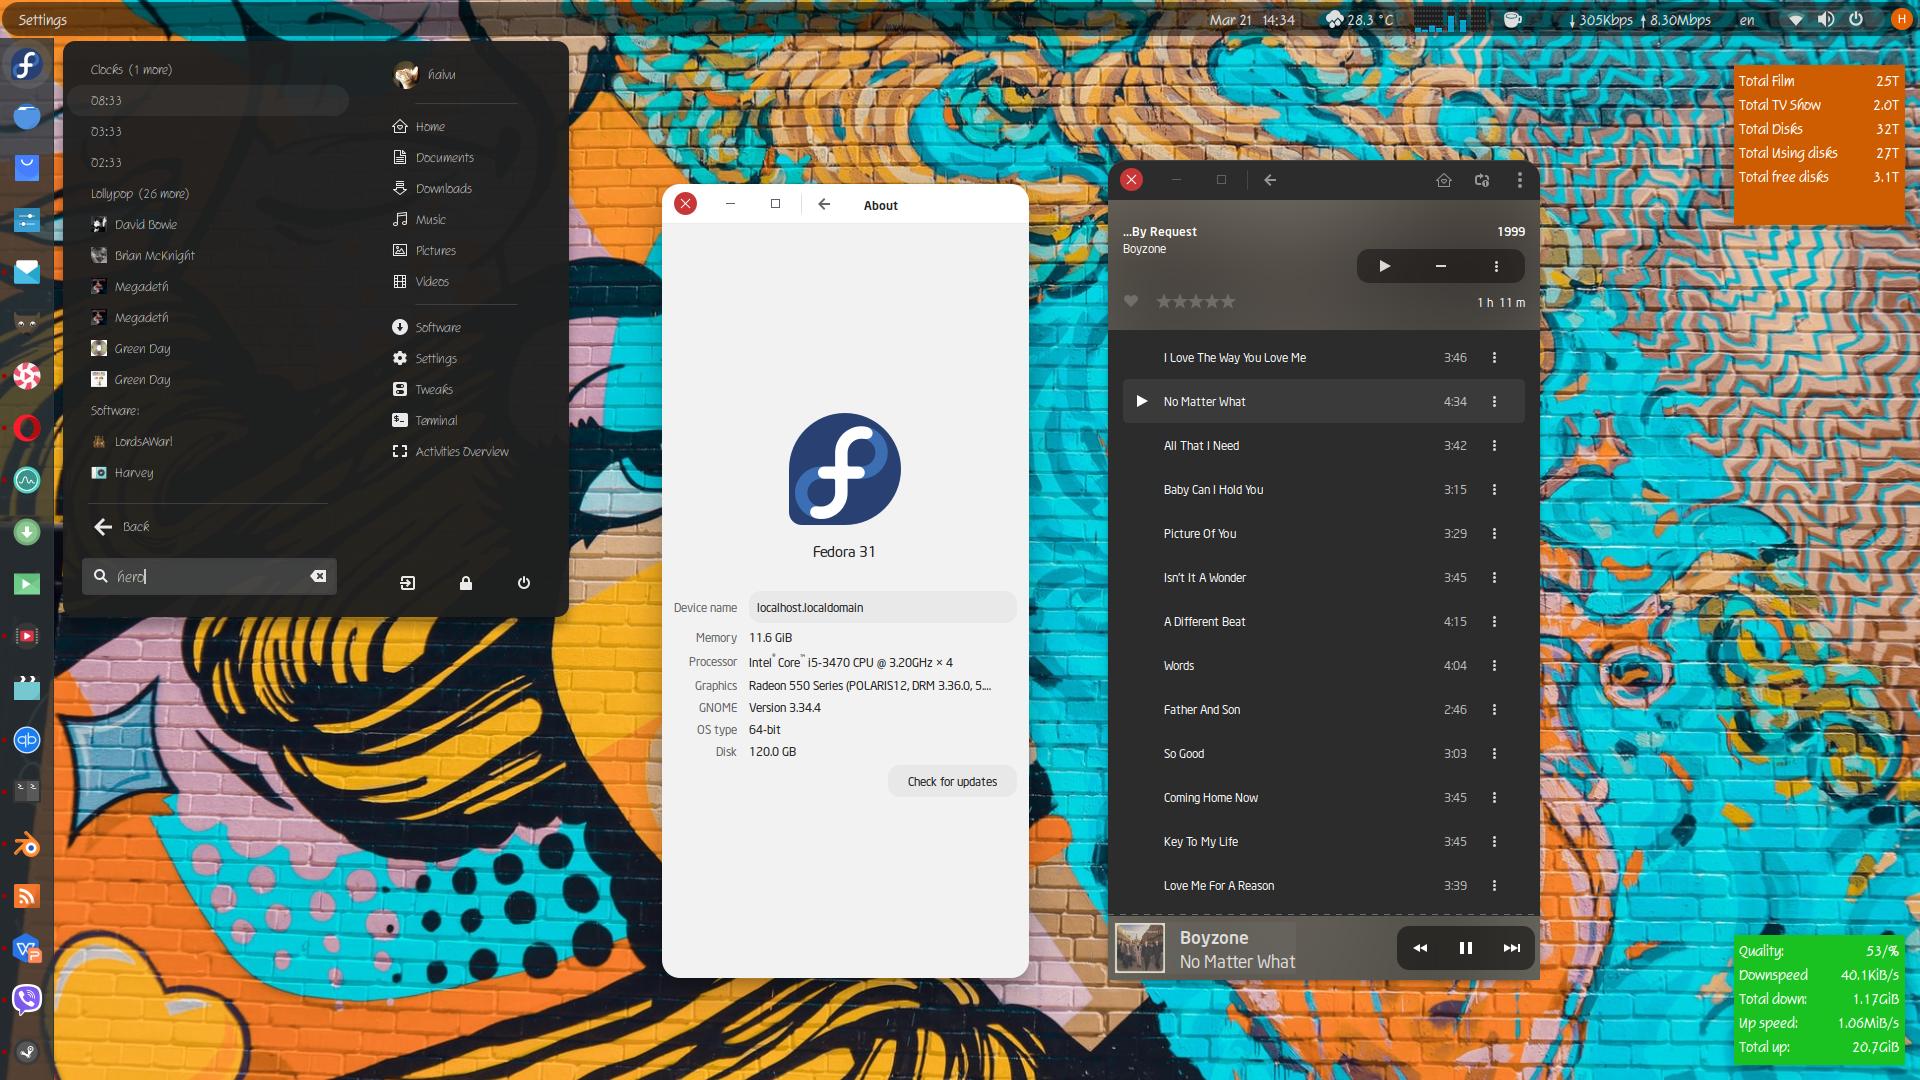Open Downloads from the menu
This screenshot has height=1080, width=1920.
(432, 189)
